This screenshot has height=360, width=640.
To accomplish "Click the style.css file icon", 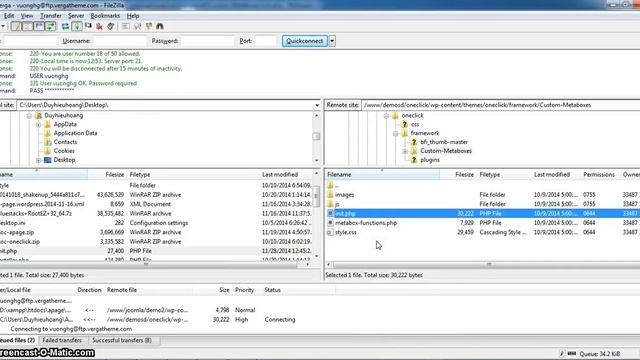I will coord(330,232).
